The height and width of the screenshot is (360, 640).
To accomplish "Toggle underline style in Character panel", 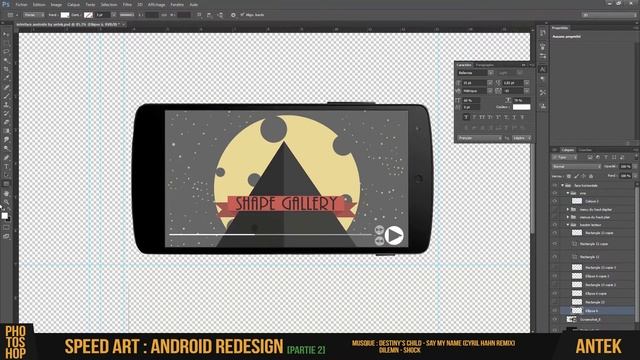I will click(514, 117).
